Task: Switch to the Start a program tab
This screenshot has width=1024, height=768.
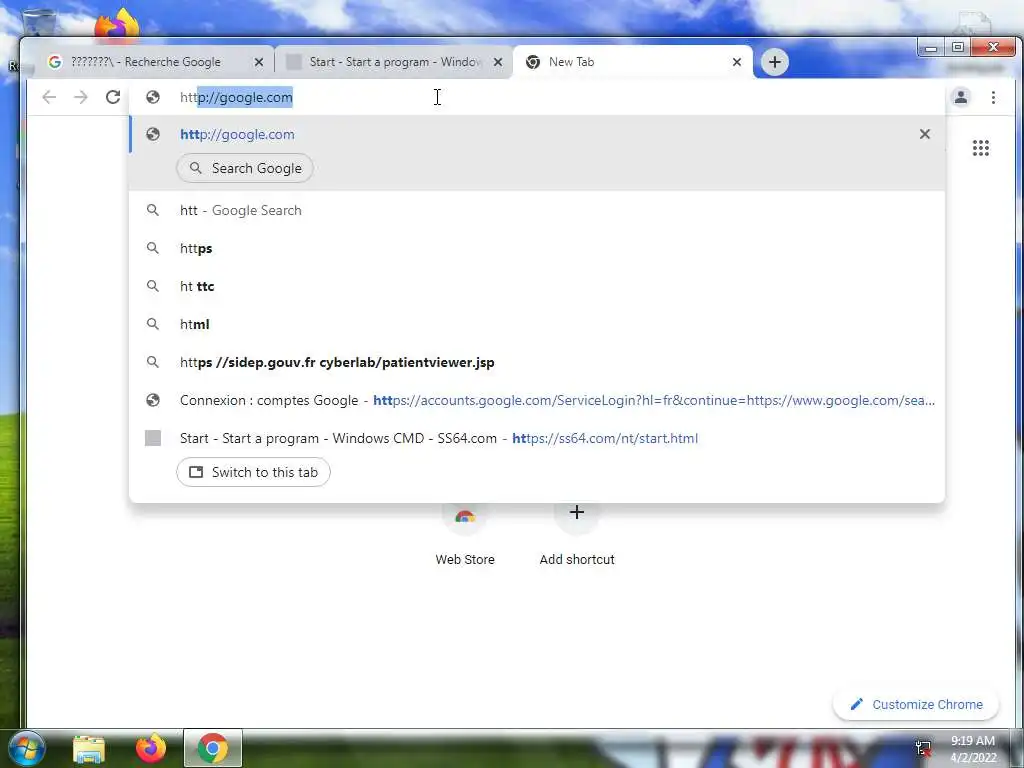Action: pos(395,62)
